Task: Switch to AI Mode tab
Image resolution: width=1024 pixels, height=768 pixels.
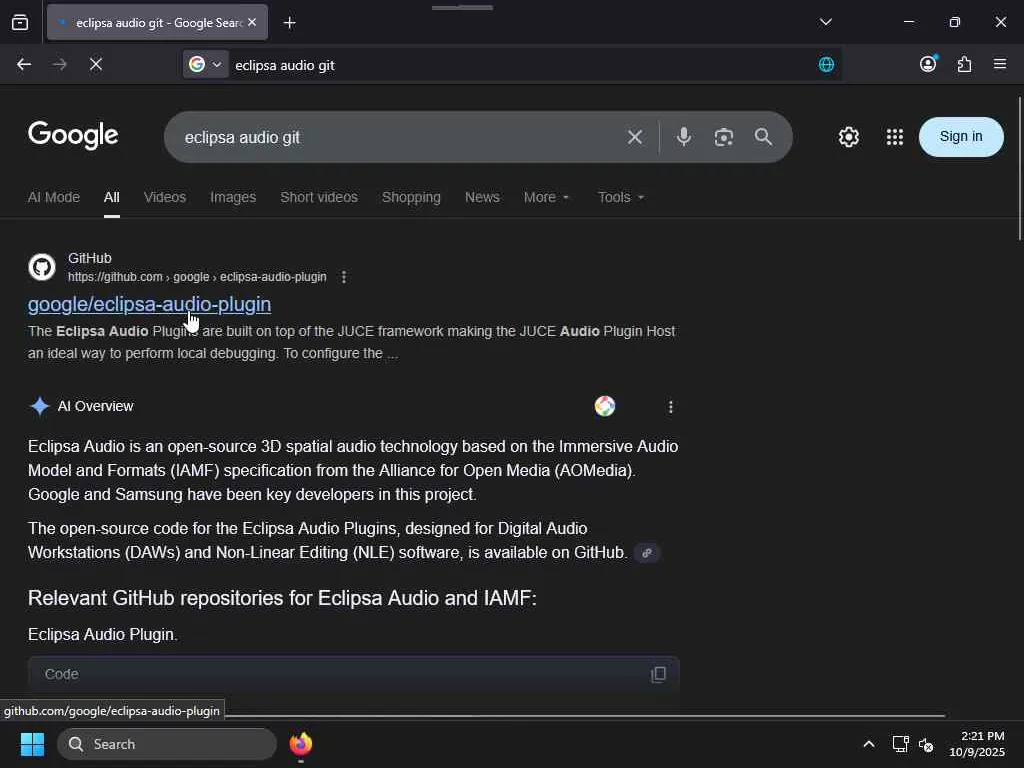Action: click(x=54, y=197)
